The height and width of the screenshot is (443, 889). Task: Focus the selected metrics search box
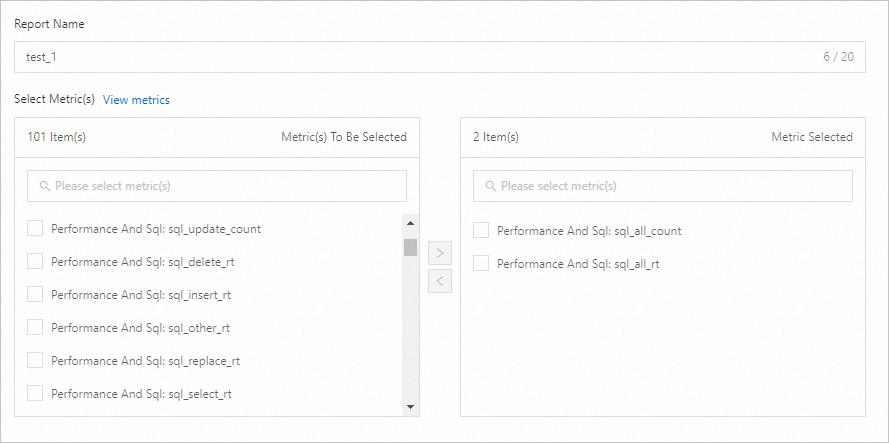(x=670, y=186)
